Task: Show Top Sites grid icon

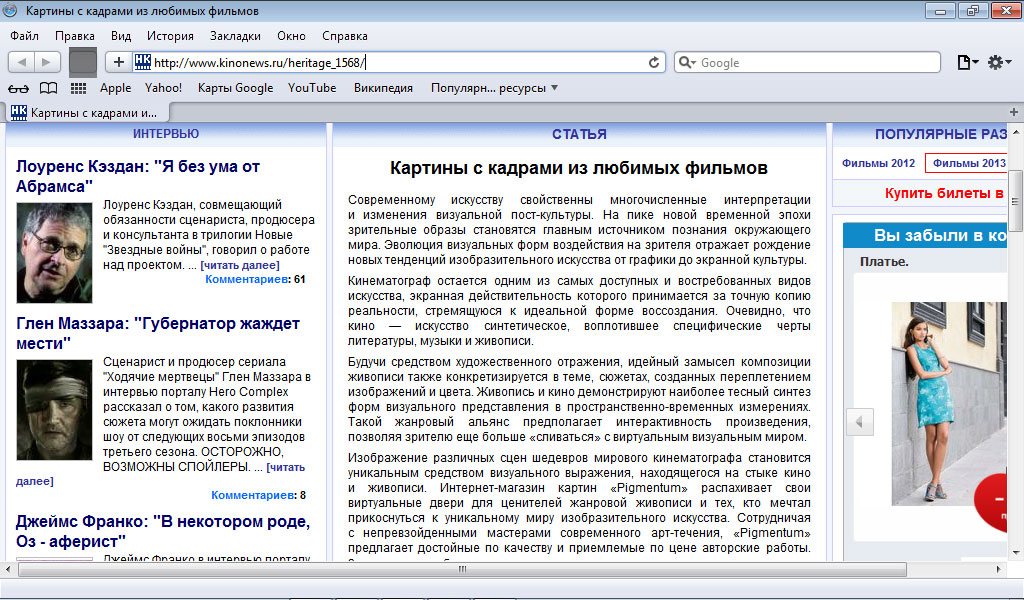Action: [78, 88]
